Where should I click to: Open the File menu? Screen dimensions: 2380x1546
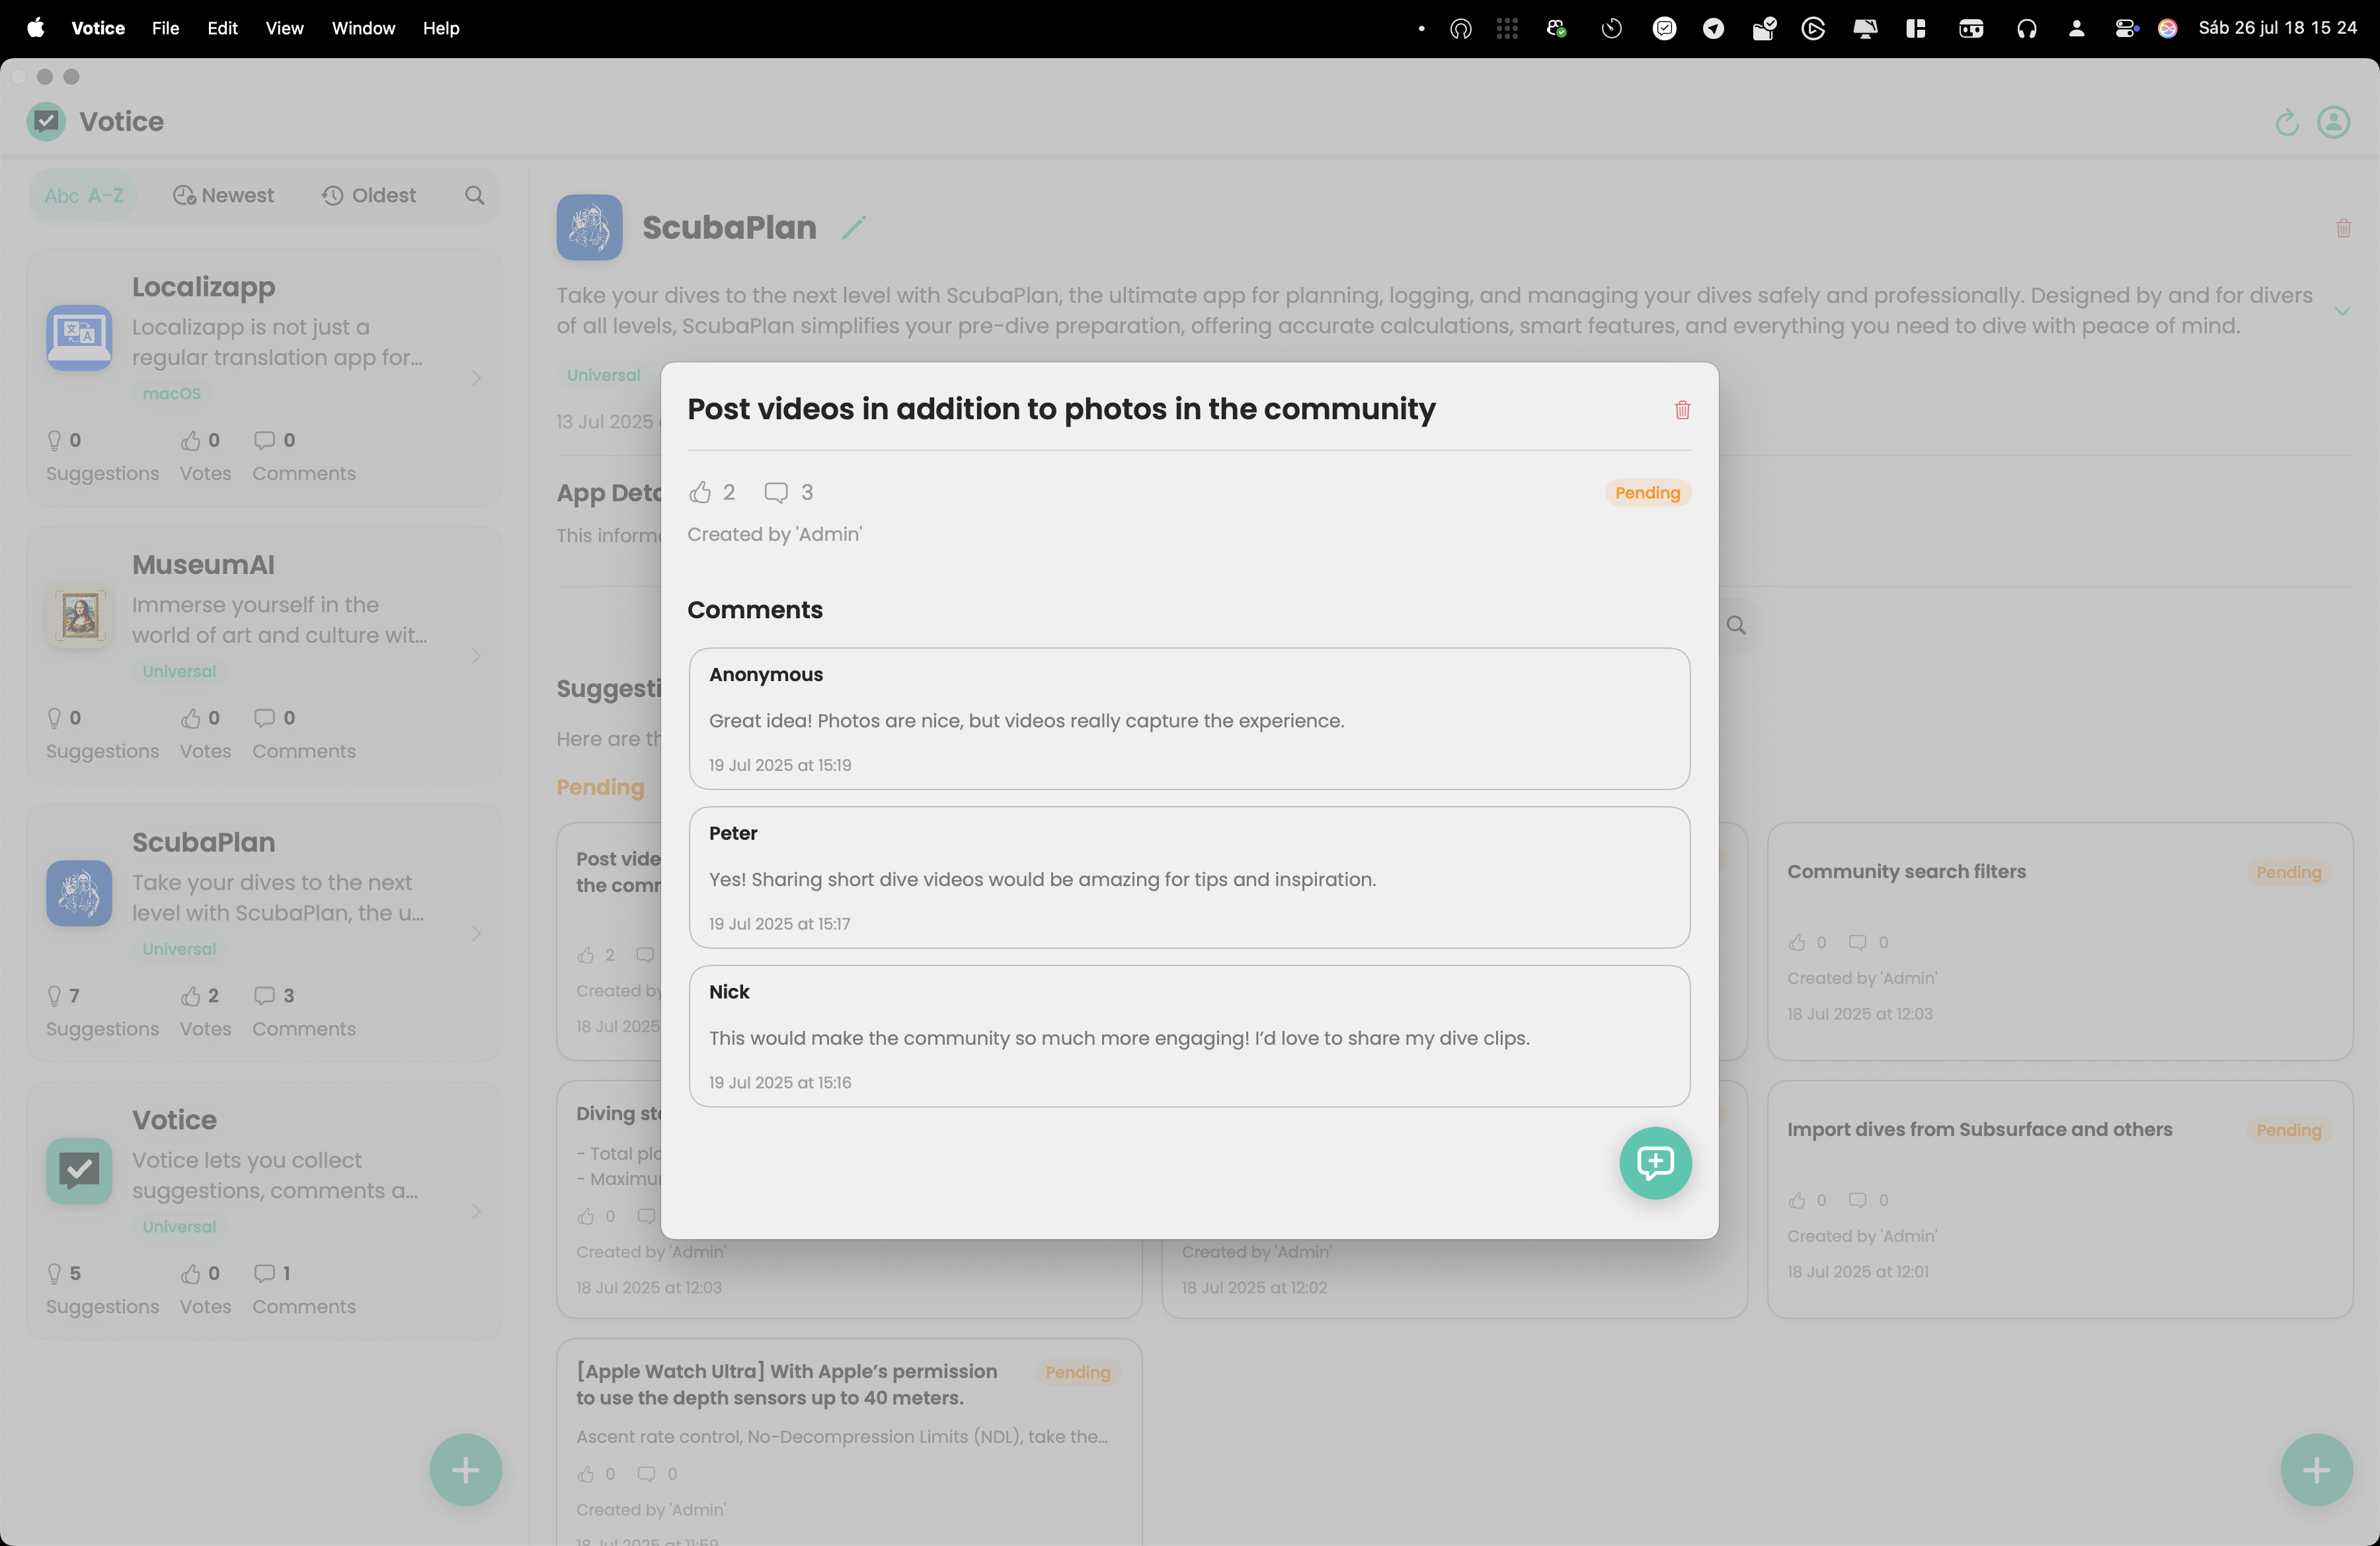(165, 28)
